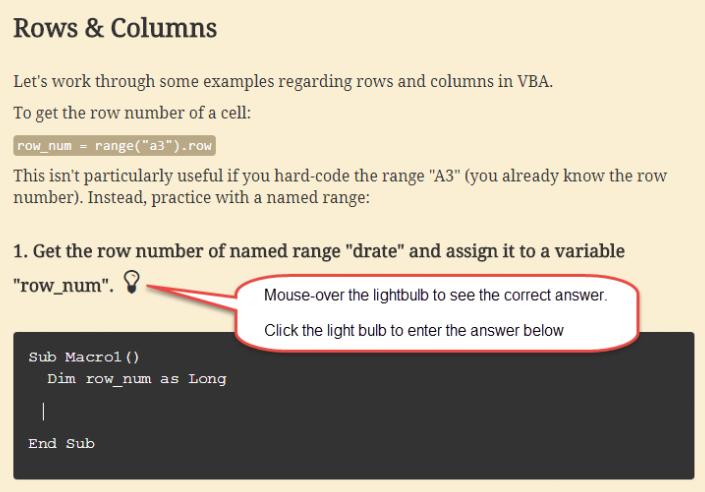Click the "Let's work through some examples" paragraph

point(283,81)
